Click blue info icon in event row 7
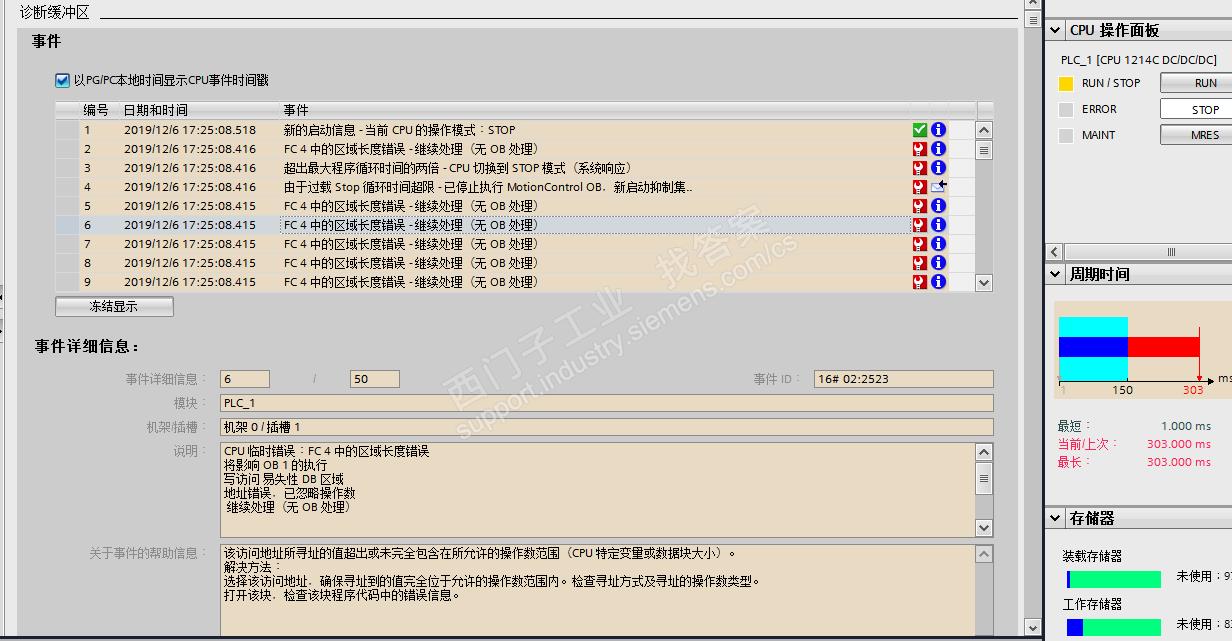 pyautogui.click(x=938, y=244)
